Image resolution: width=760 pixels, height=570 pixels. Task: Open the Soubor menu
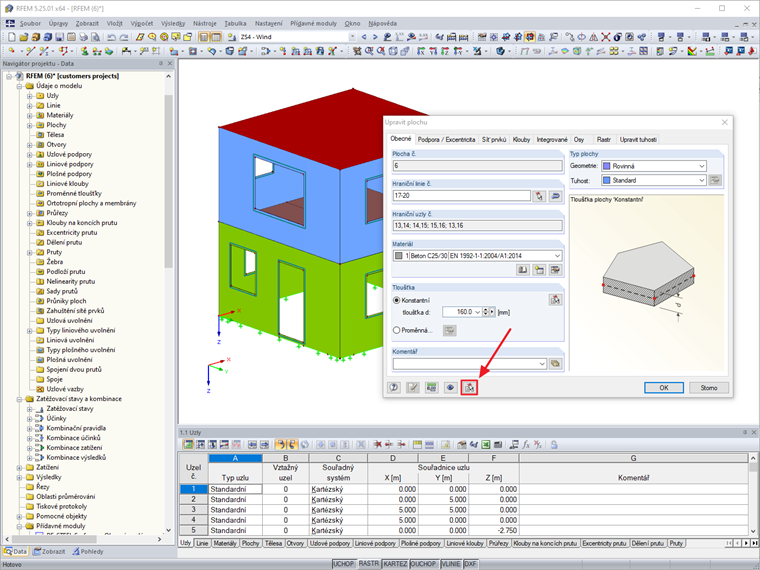point(30,23)
